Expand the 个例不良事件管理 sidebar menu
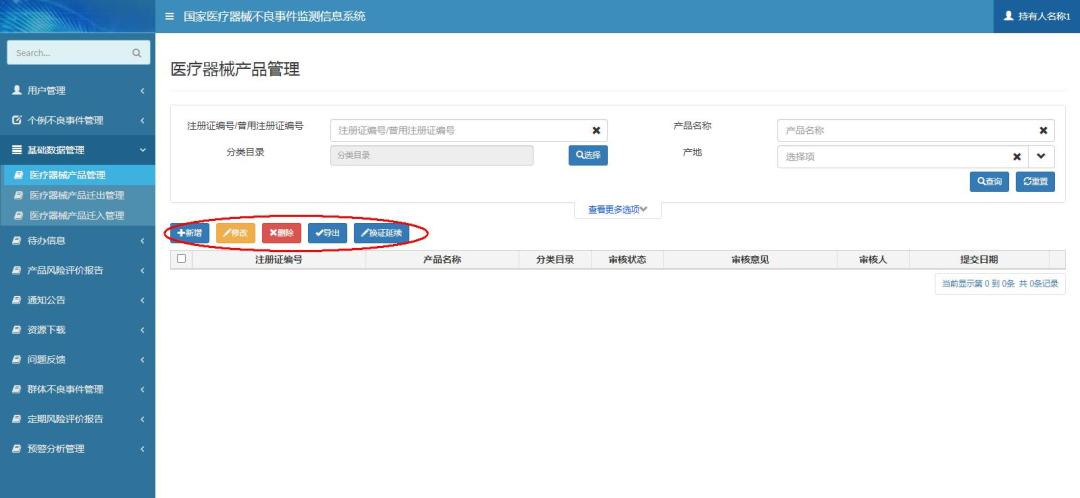This screenshot has width=1080, height=498. 78,121
